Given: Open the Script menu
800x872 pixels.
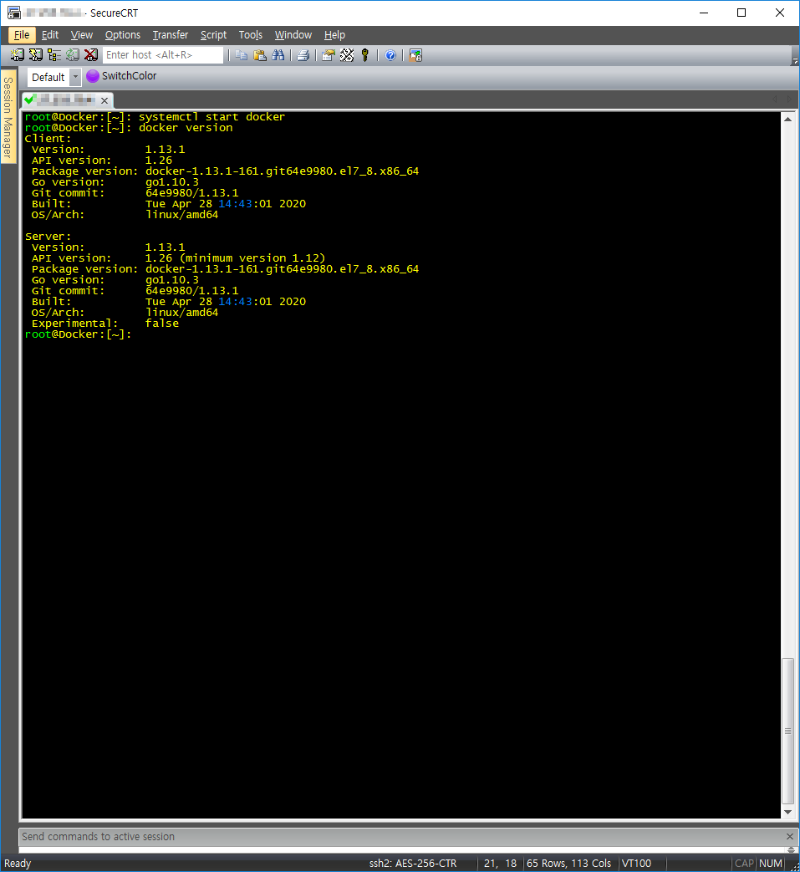Looking at the screenshot, I should pyautogui.click(x=213, y=35).
